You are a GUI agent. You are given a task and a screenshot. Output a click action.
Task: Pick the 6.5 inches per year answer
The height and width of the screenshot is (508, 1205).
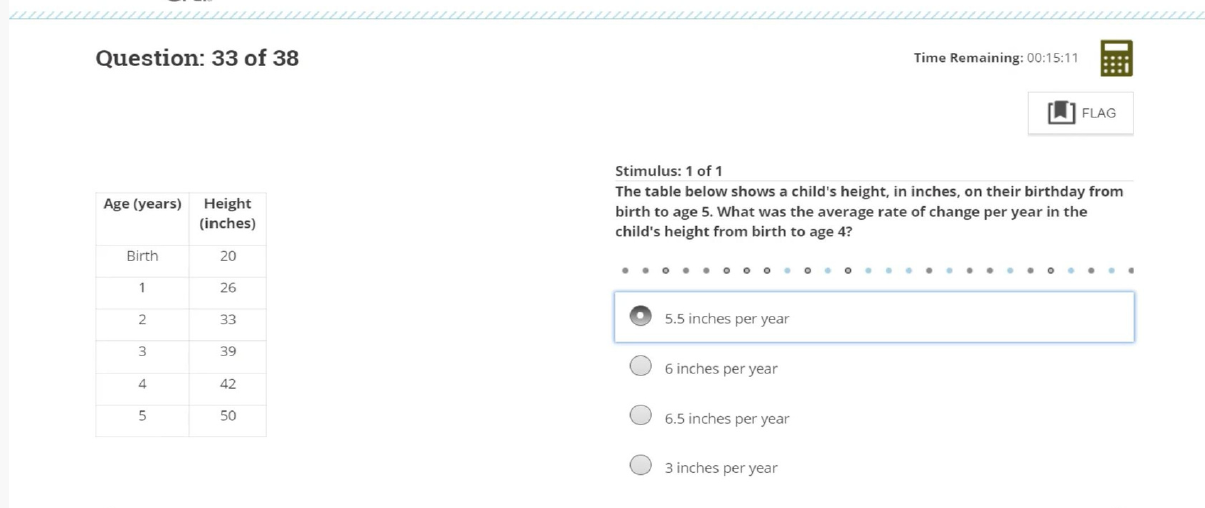tap(640, 417)
